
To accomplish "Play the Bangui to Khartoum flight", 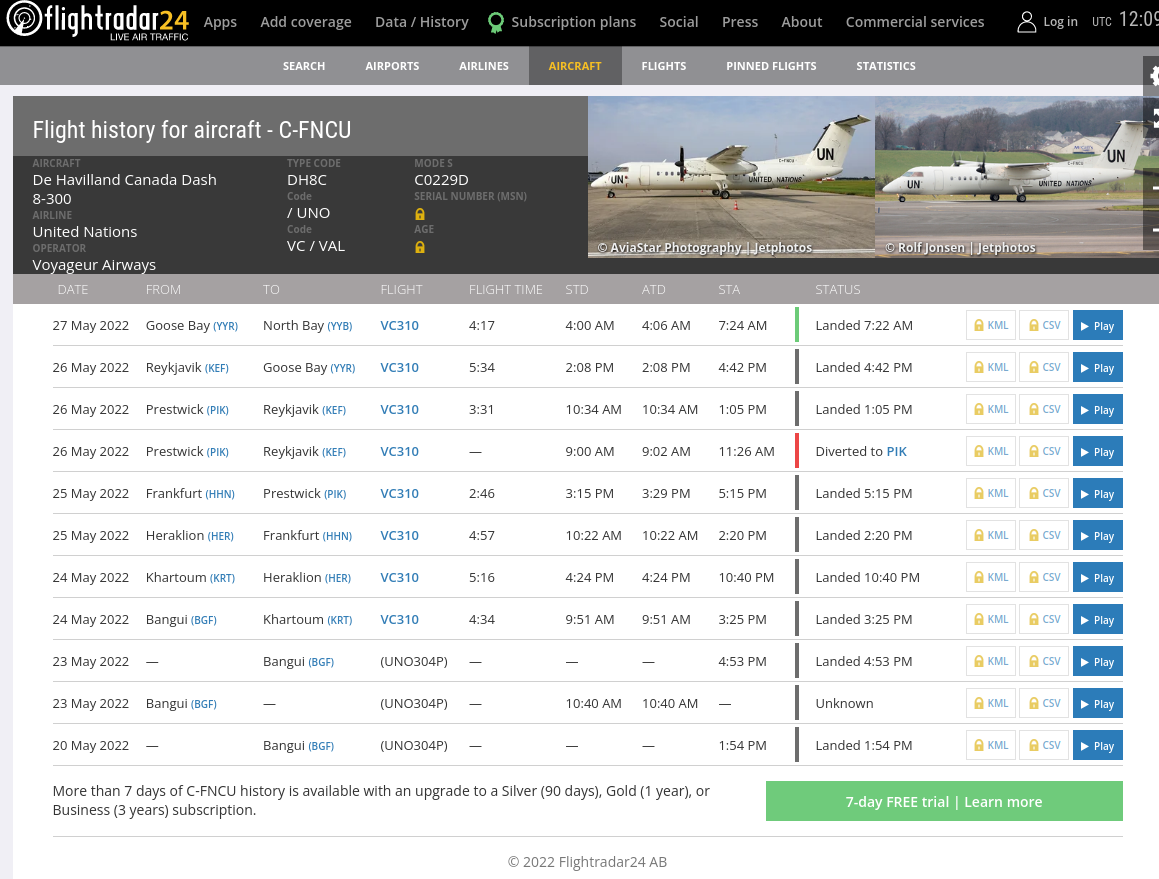I will 1098,620.
